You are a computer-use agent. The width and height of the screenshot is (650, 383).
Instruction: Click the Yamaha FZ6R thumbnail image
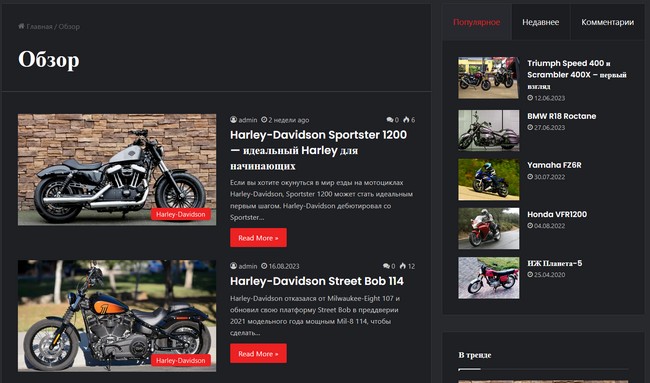pyautogui.click(x=488, y=179)
